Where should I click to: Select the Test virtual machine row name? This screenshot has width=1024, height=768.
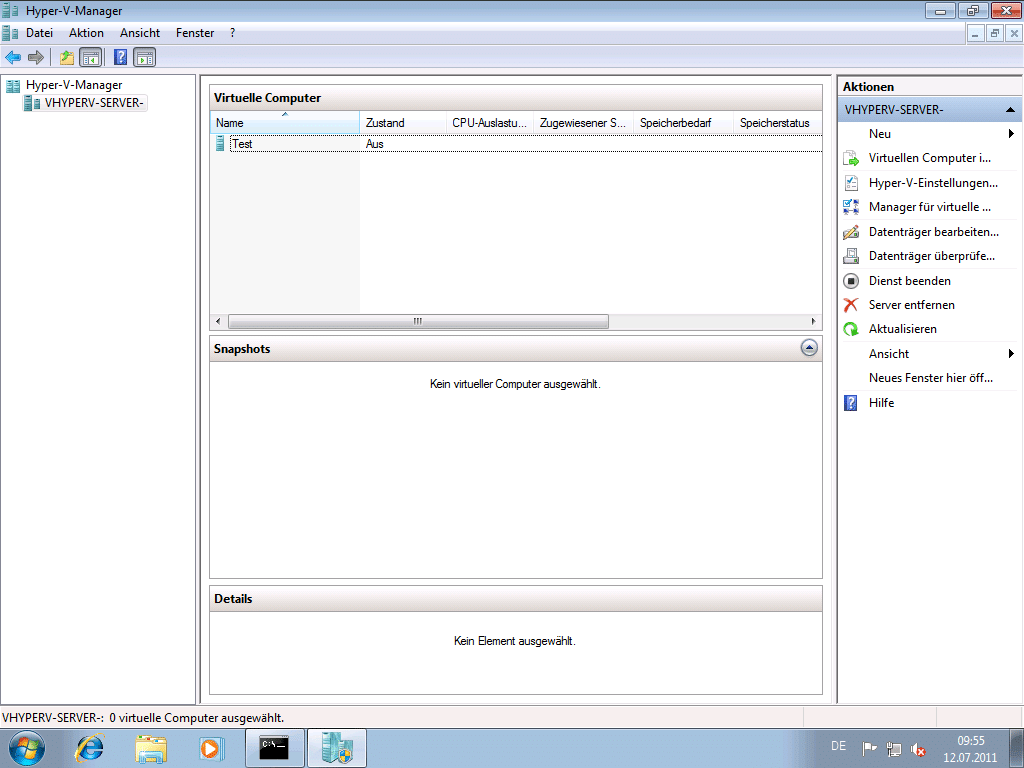click(x=242, y=144)
